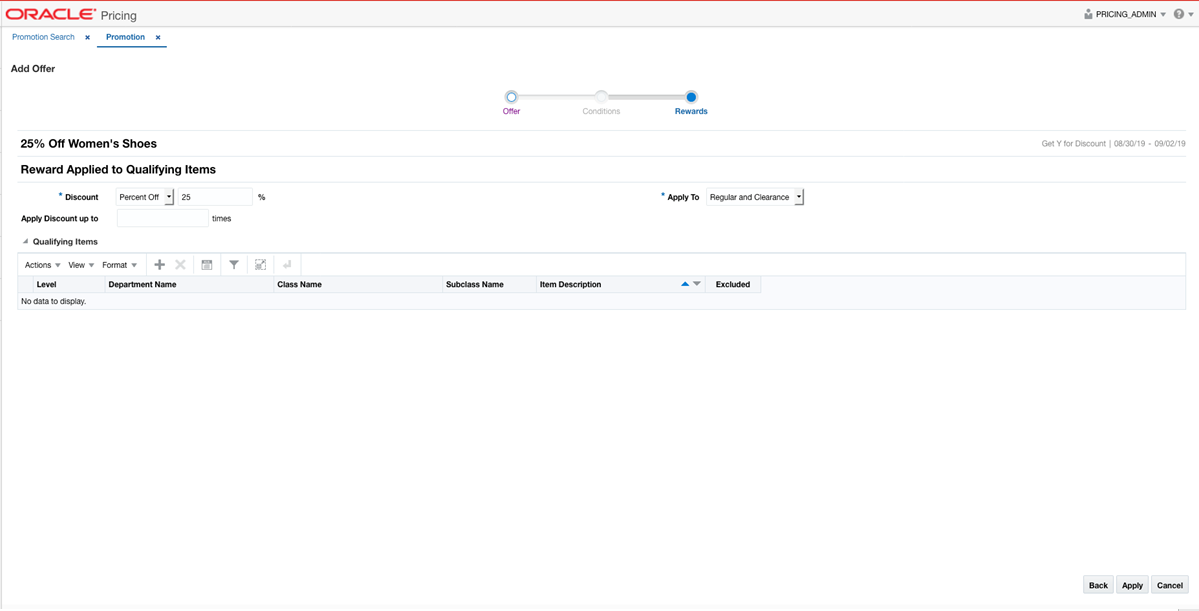Go to the Offer step in the train
The height and width of the screenshot is (611, 1199).
(511, 97)
